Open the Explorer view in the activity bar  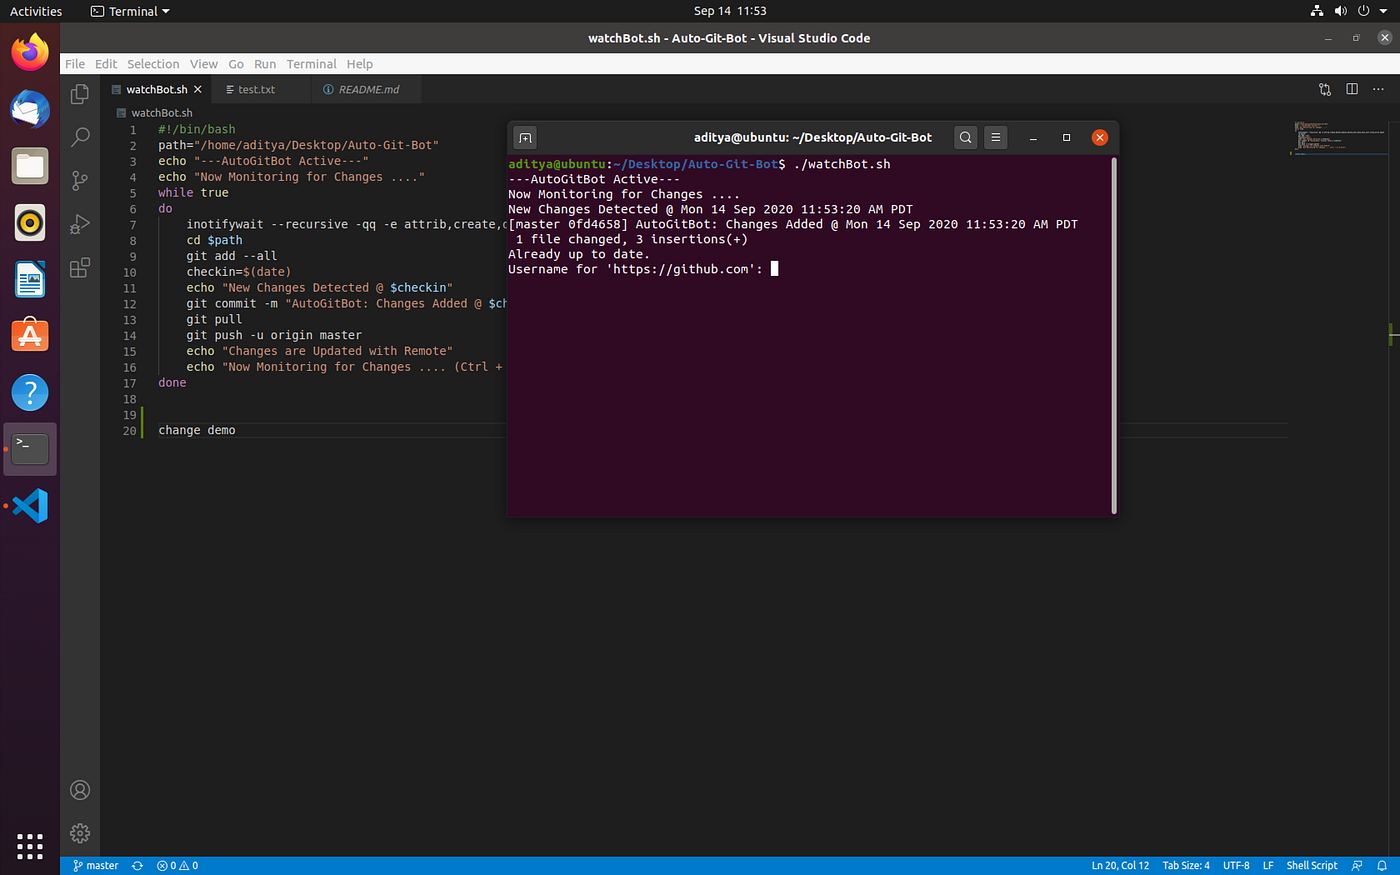coord(80,94)
